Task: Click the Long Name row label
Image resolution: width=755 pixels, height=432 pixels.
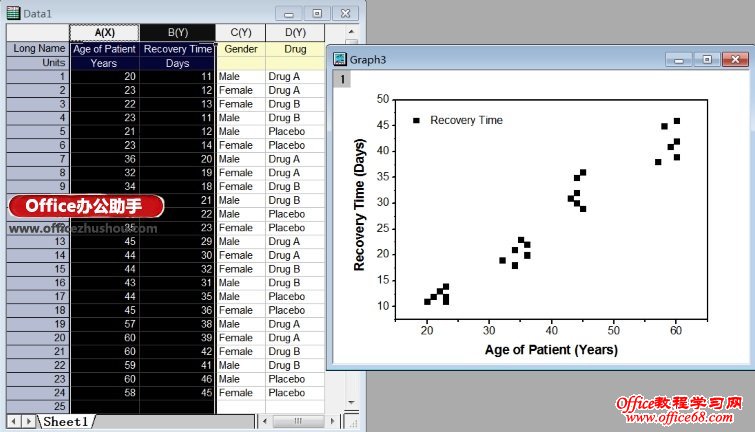Action: coord(38,49)
